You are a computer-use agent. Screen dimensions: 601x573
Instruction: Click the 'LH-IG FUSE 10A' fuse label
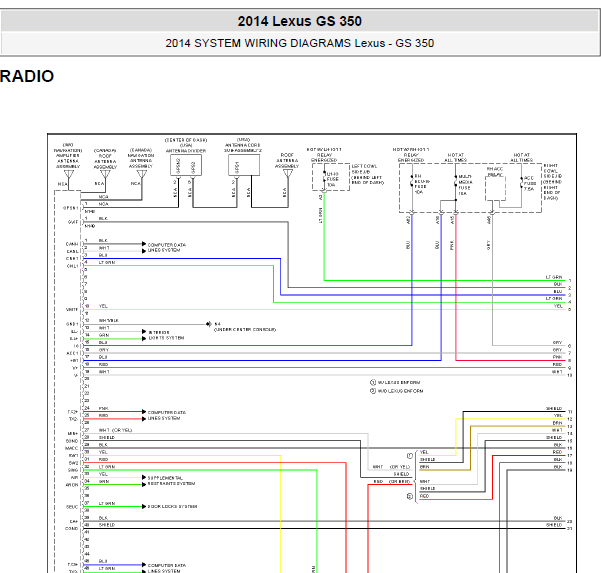tap(332, 179)
